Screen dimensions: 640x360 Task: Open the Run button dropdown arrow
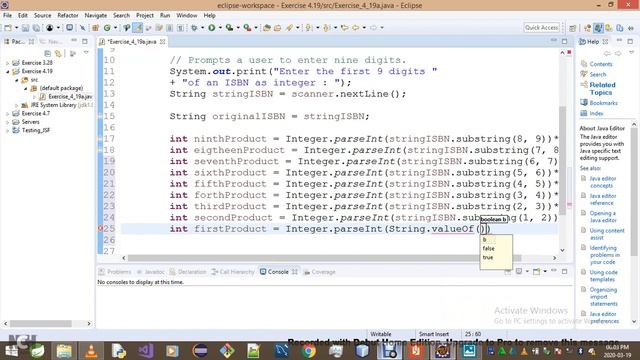(220, 28)
